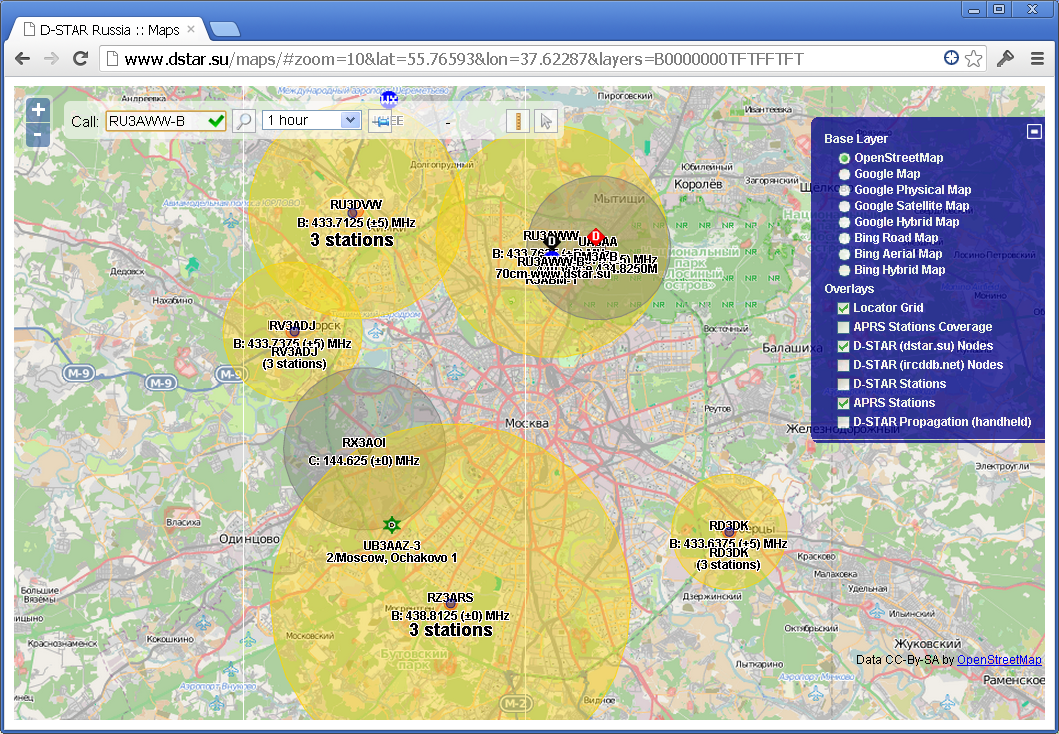
Task: Bookmark this page with star icon
Action: [x=973, y=59]
